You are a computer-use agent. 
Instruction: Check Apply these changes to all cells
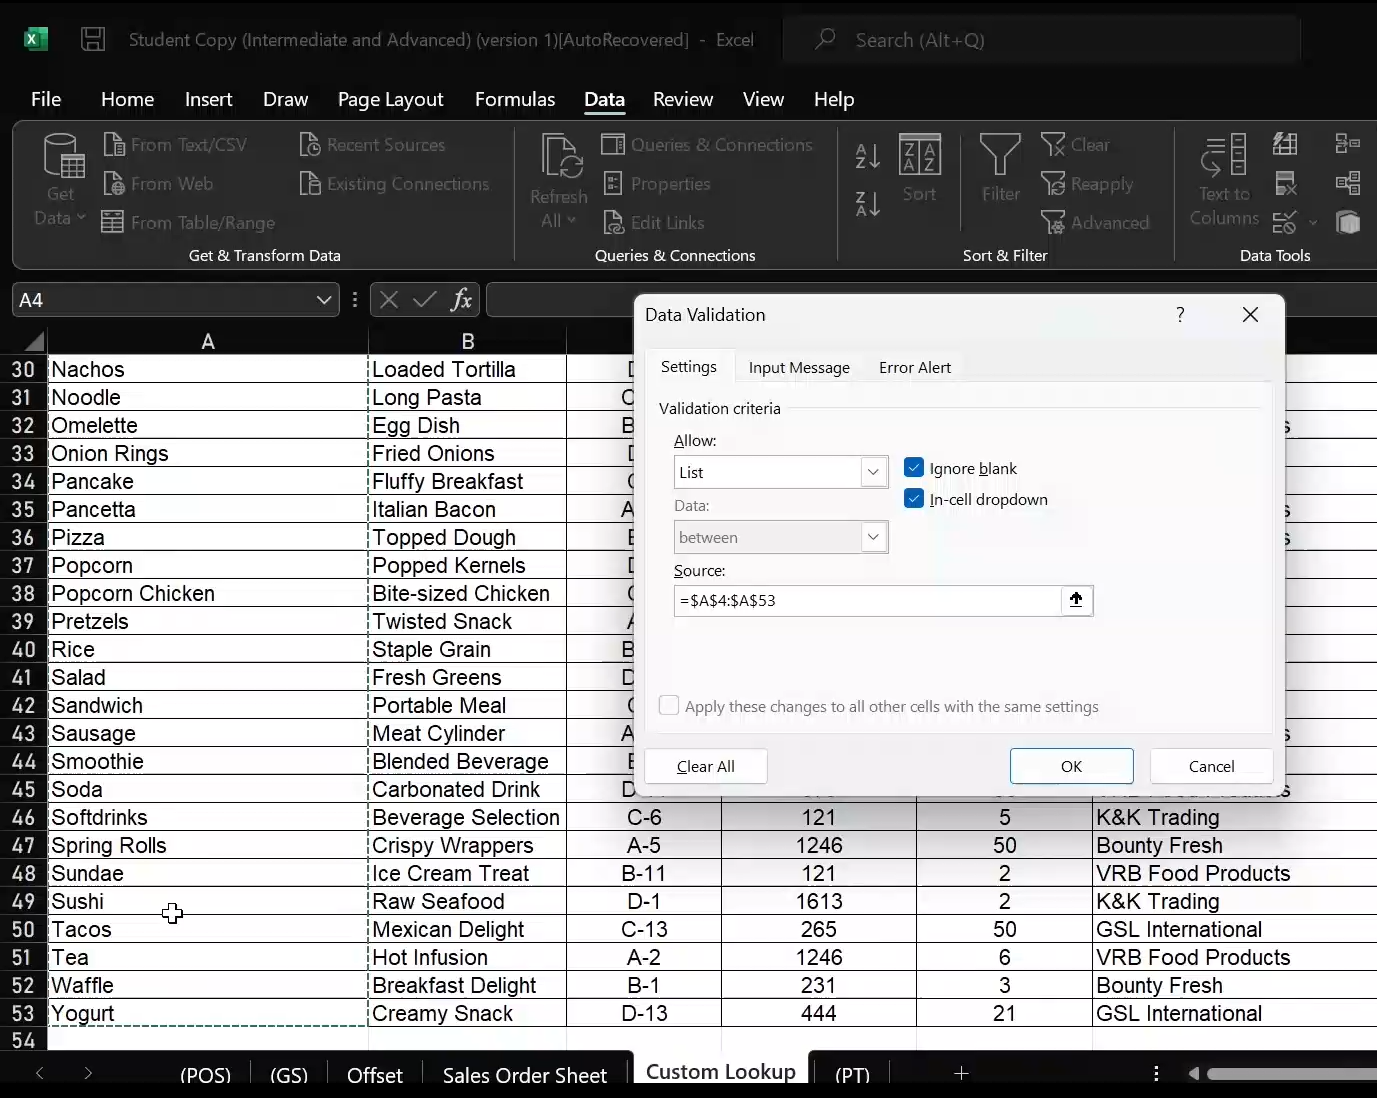coord(669,706)
